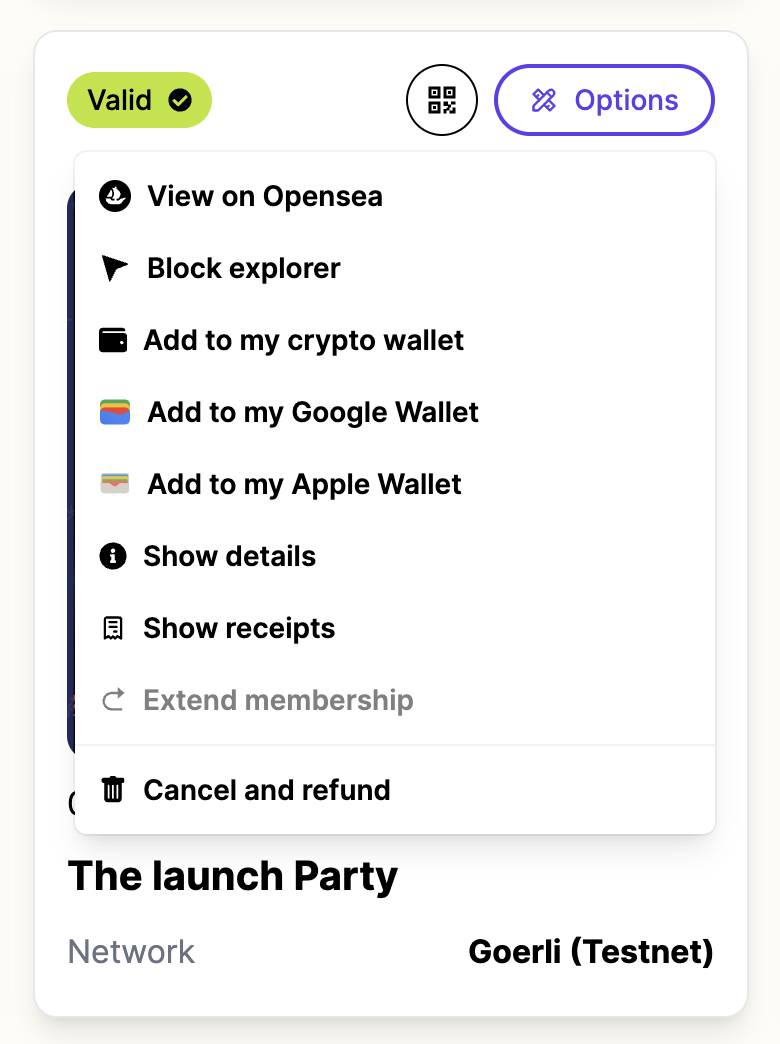Collapse the Options dropdown button
This screenshot has width=780, height=1044.
point(604,100)
